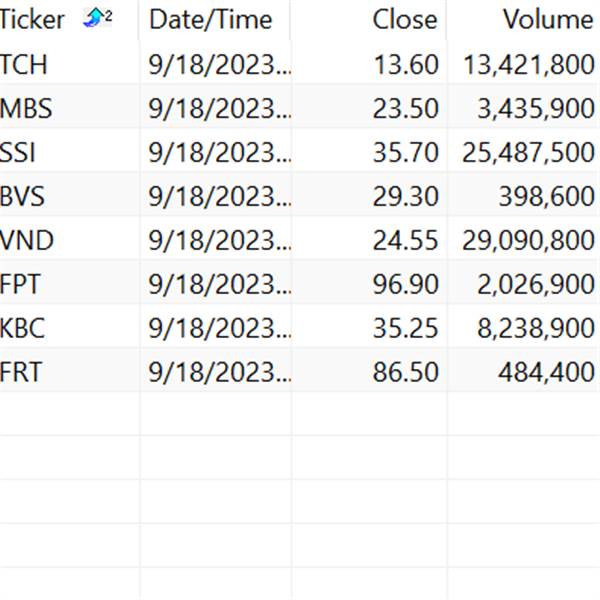
Task: Select the KBC ticker row
Action: (x=24, y=329)
